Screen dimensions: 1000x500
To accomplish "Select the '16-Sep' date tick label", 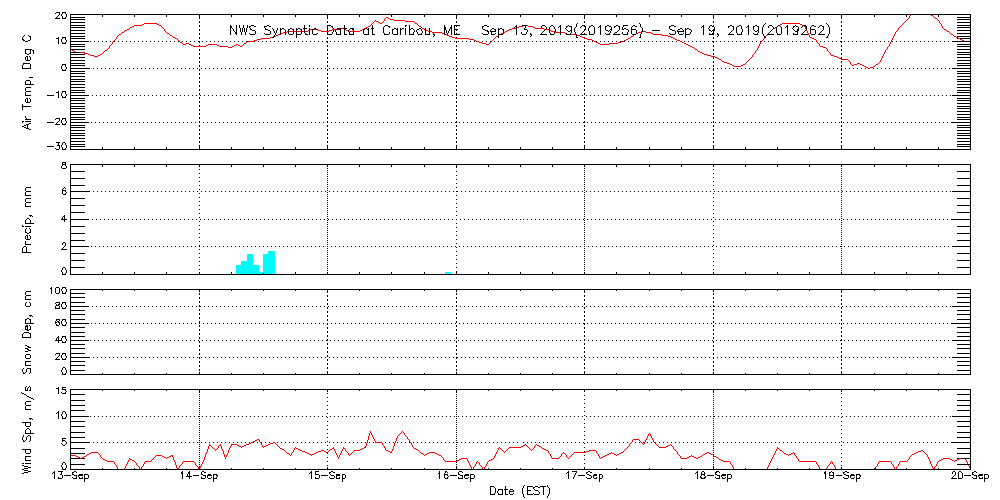I will click(x=457, y=477).
